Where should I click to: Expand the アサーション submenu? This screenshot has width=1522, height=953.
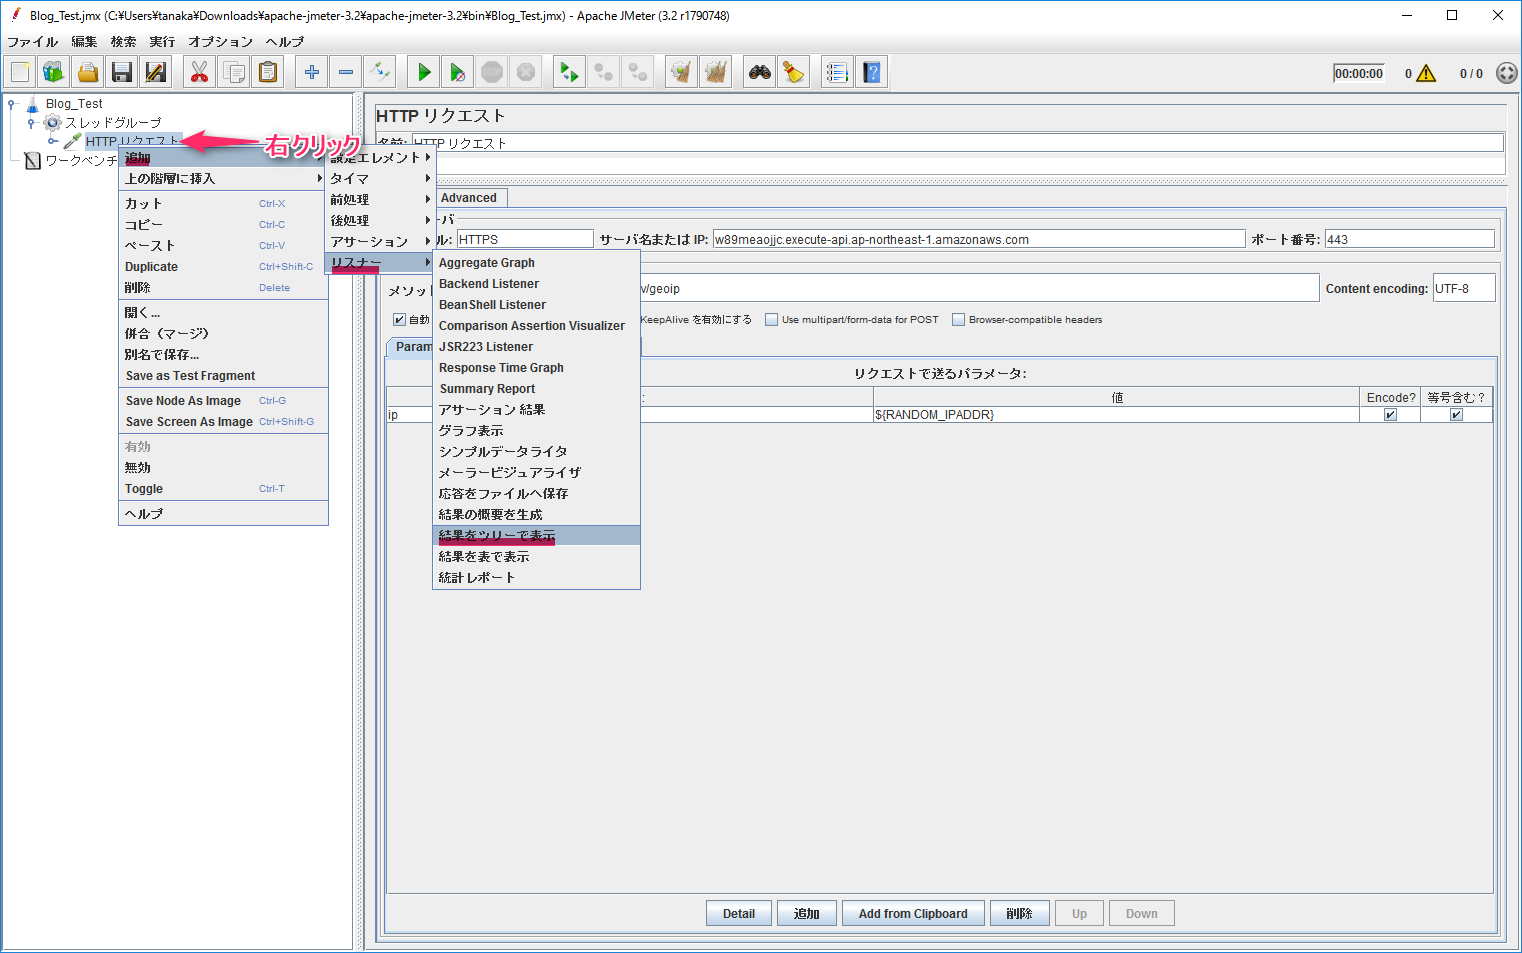[380, 241]
